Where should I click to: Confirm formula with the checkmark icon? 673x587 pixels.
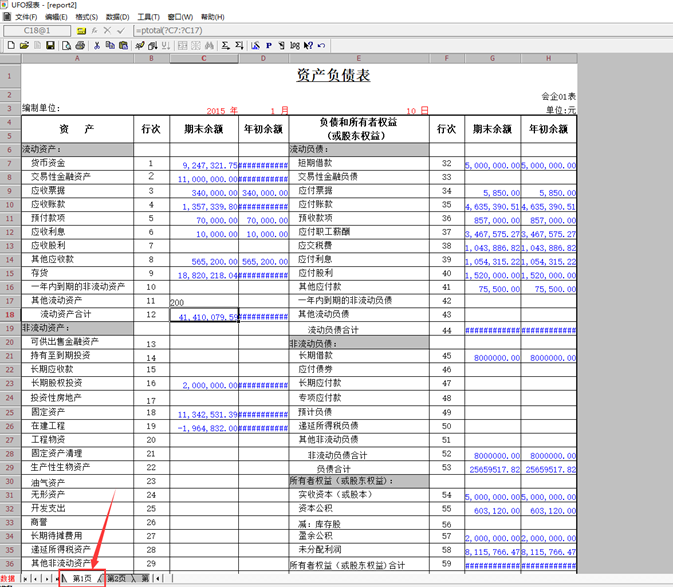pyautogui.click(x=121, y=30)
